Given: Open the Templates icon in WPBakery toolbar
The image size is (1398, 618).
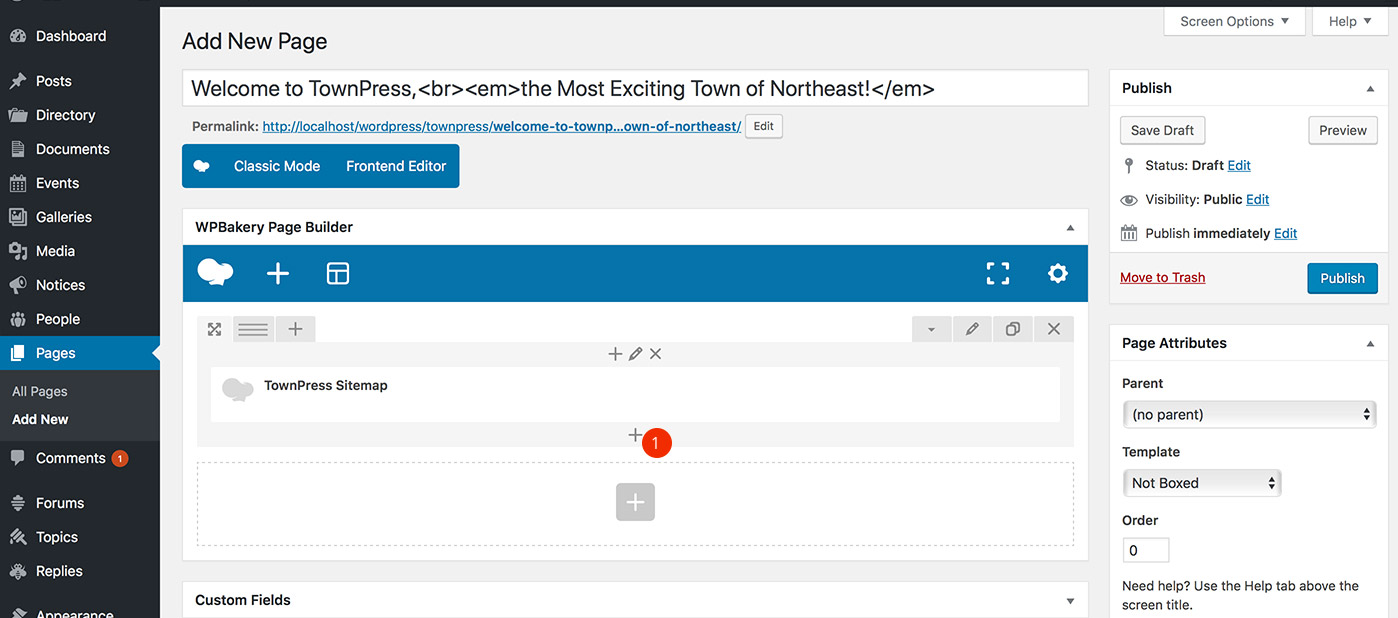Looking at the screenshot, I should coord(338,273).
